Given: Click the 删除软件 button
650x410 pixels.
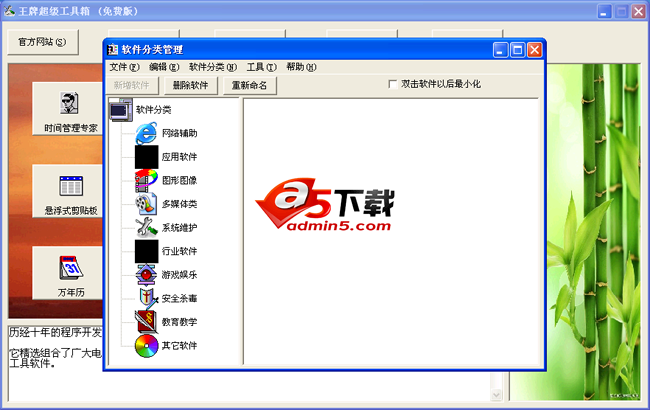Looking at the screenshot, I should coord(190,85).
